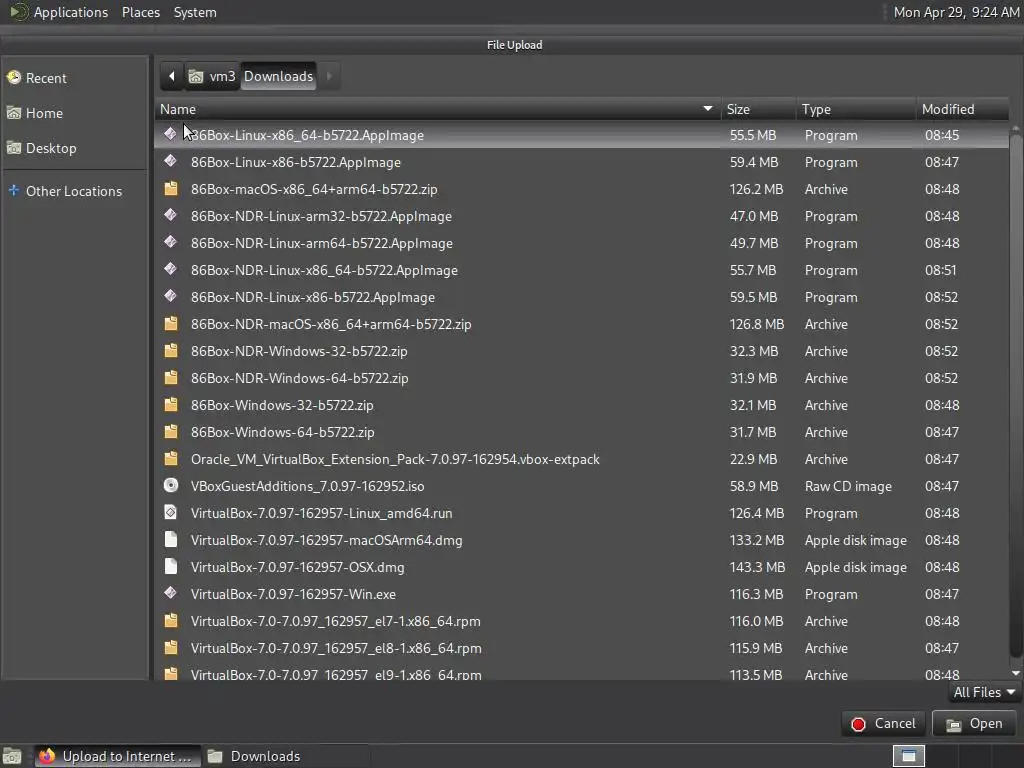
Task: Click the Cancel button
Action: pos(883,724)
